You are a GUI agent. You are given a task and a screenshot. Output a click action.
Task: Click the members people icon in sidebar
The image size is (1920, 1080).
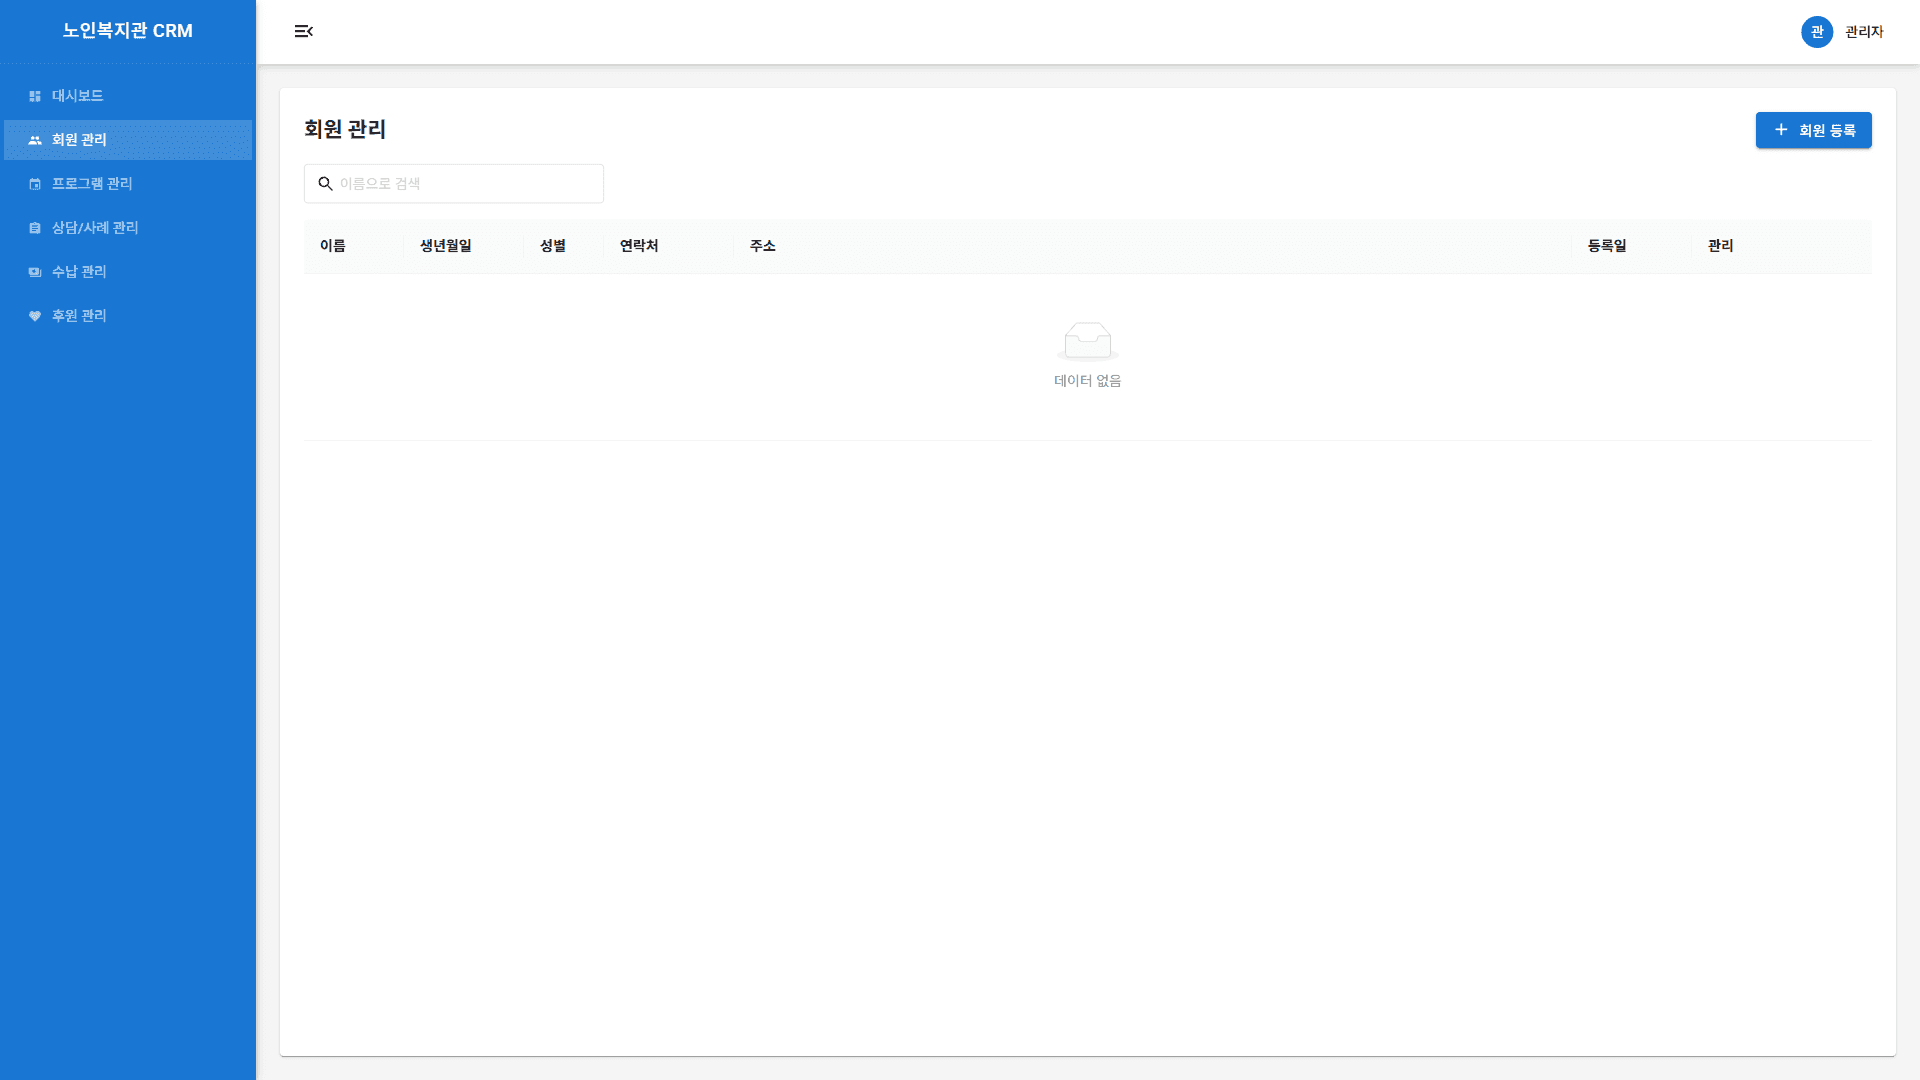point(35,140)
